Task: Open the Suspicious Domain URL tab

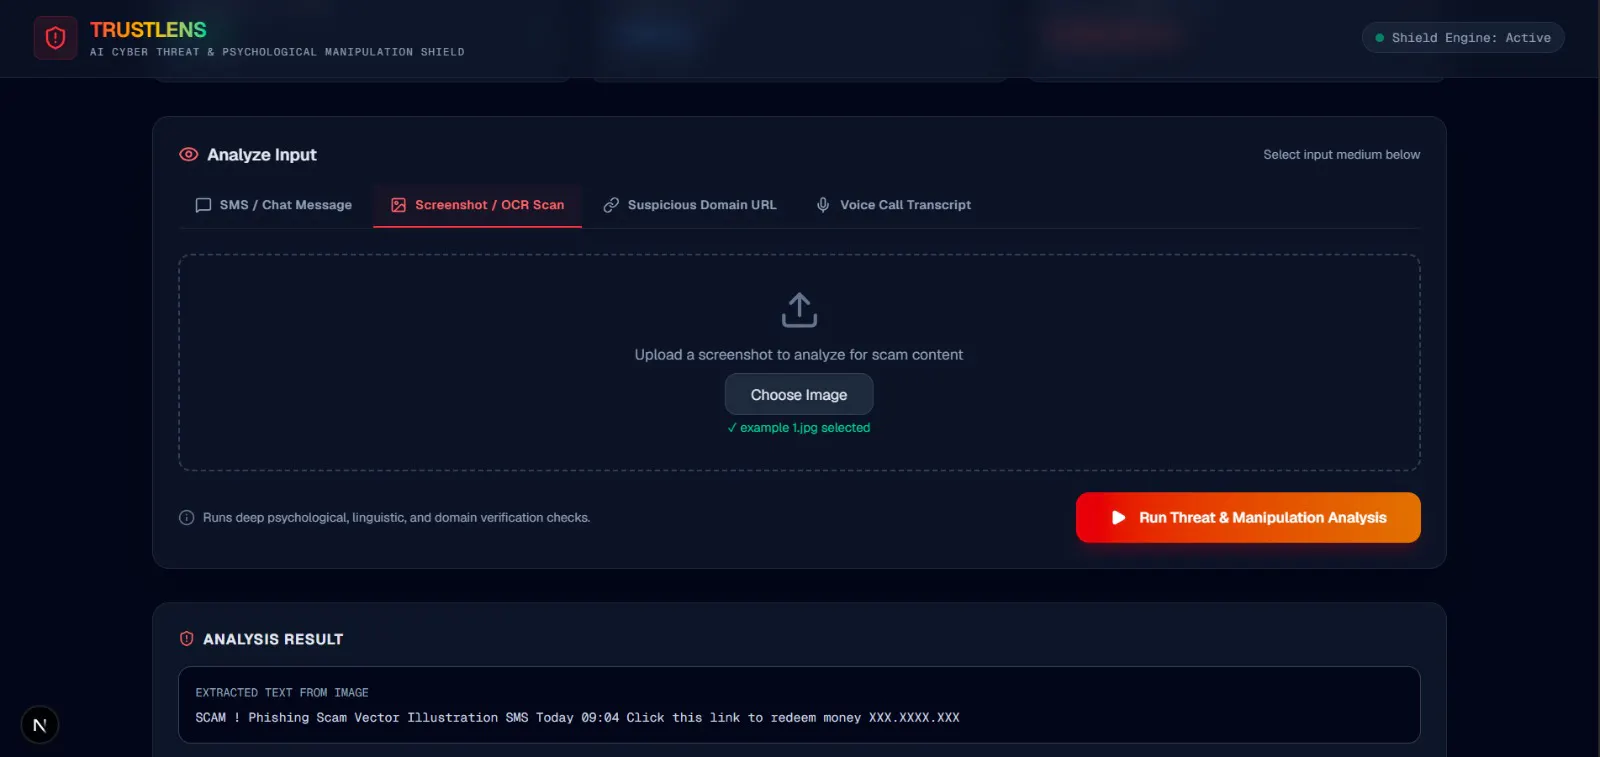Action: coord(690,205)
